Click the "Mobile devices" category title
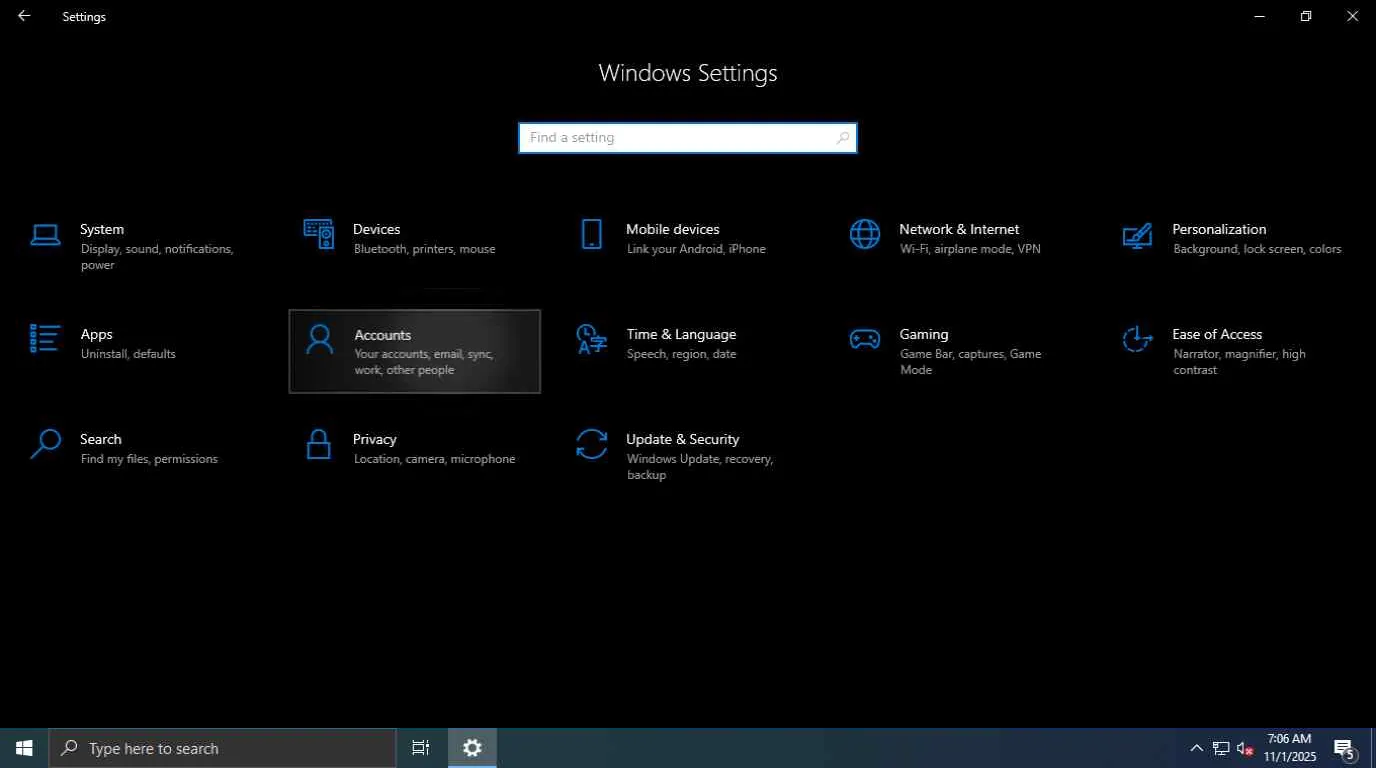The image size is (1376, 768). (x=673, y=230)
